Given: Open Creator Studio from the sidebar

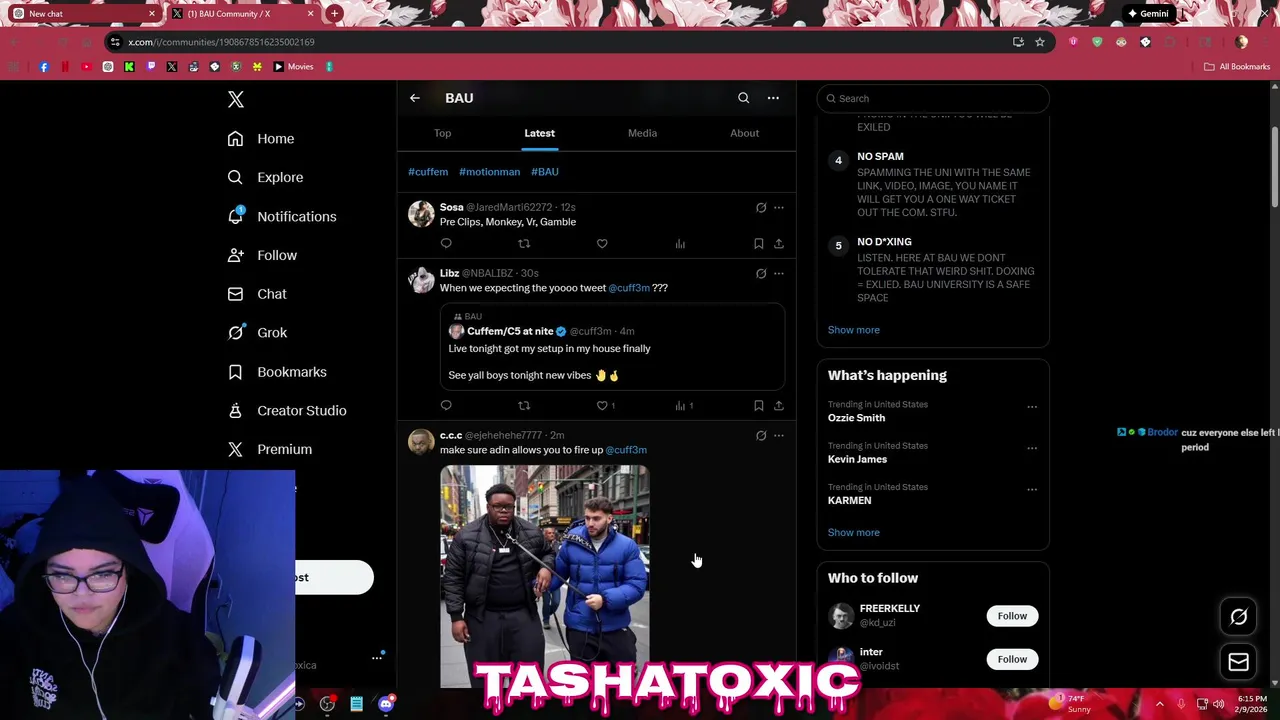Looking at the screenshot, I should click(287, 411).
